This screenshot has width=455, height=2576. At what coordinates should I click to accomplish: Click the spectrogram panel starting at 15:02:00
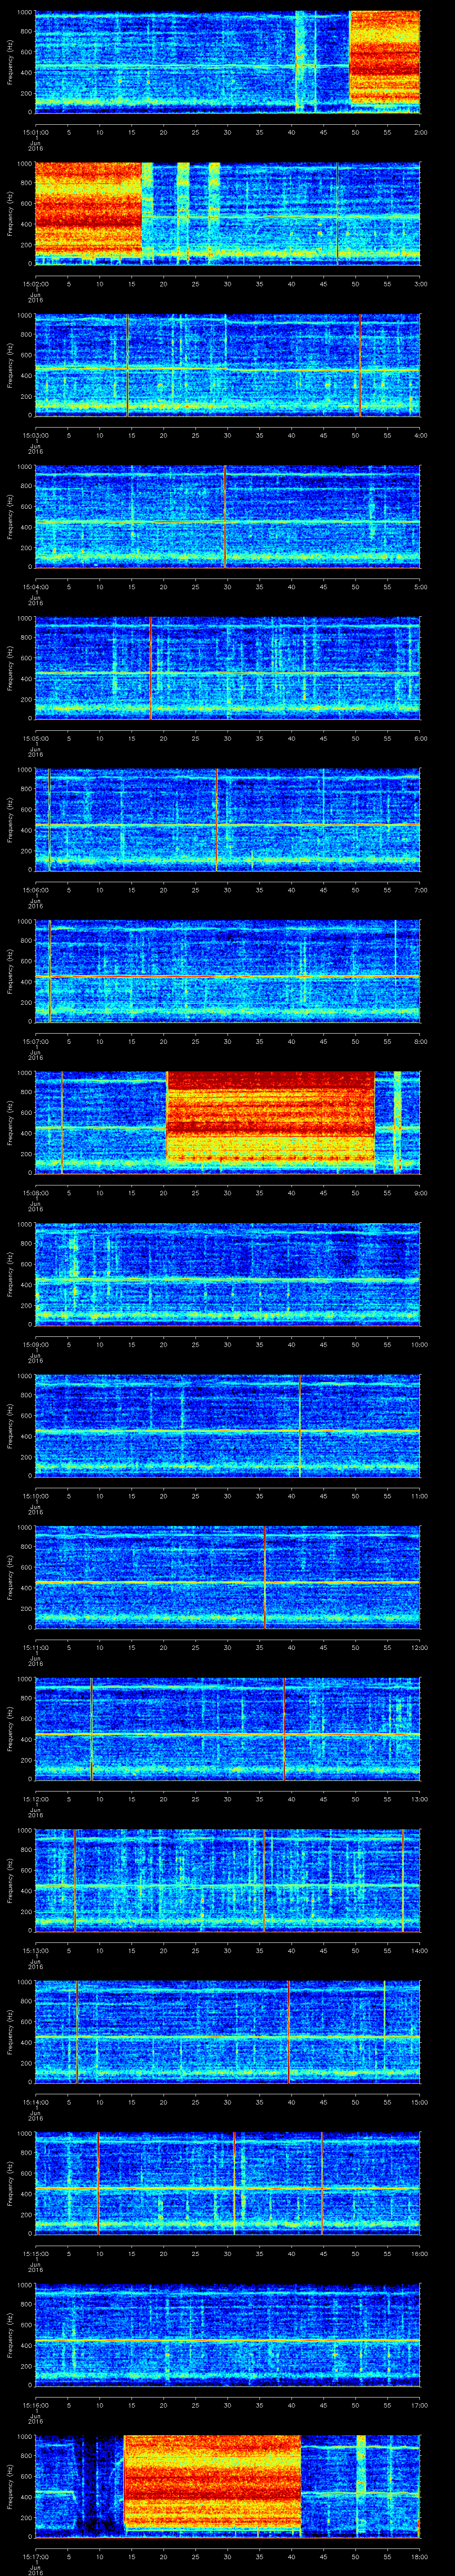point(228,213)
